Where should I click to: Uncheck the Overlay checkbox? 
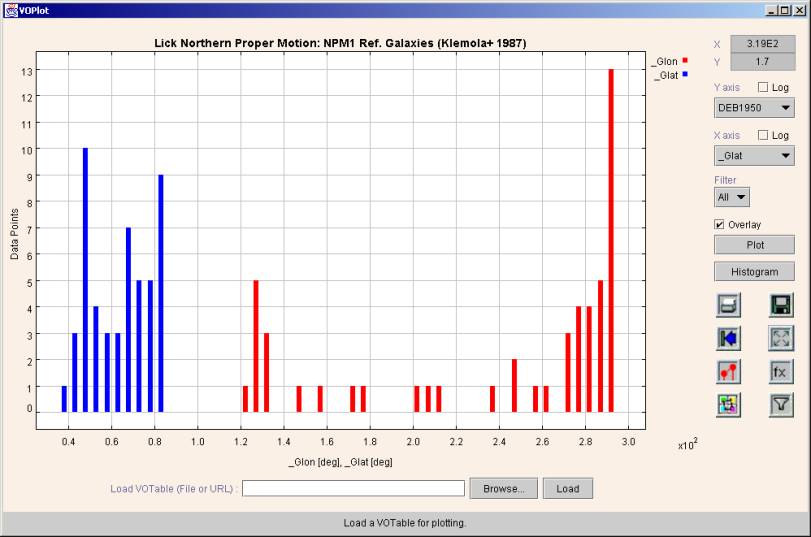tap(719, 225)
